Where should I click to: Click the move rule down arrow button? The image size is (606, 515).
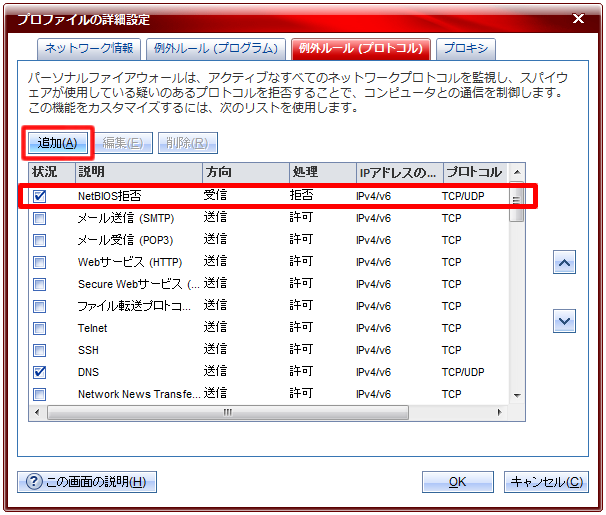(564, 321)
